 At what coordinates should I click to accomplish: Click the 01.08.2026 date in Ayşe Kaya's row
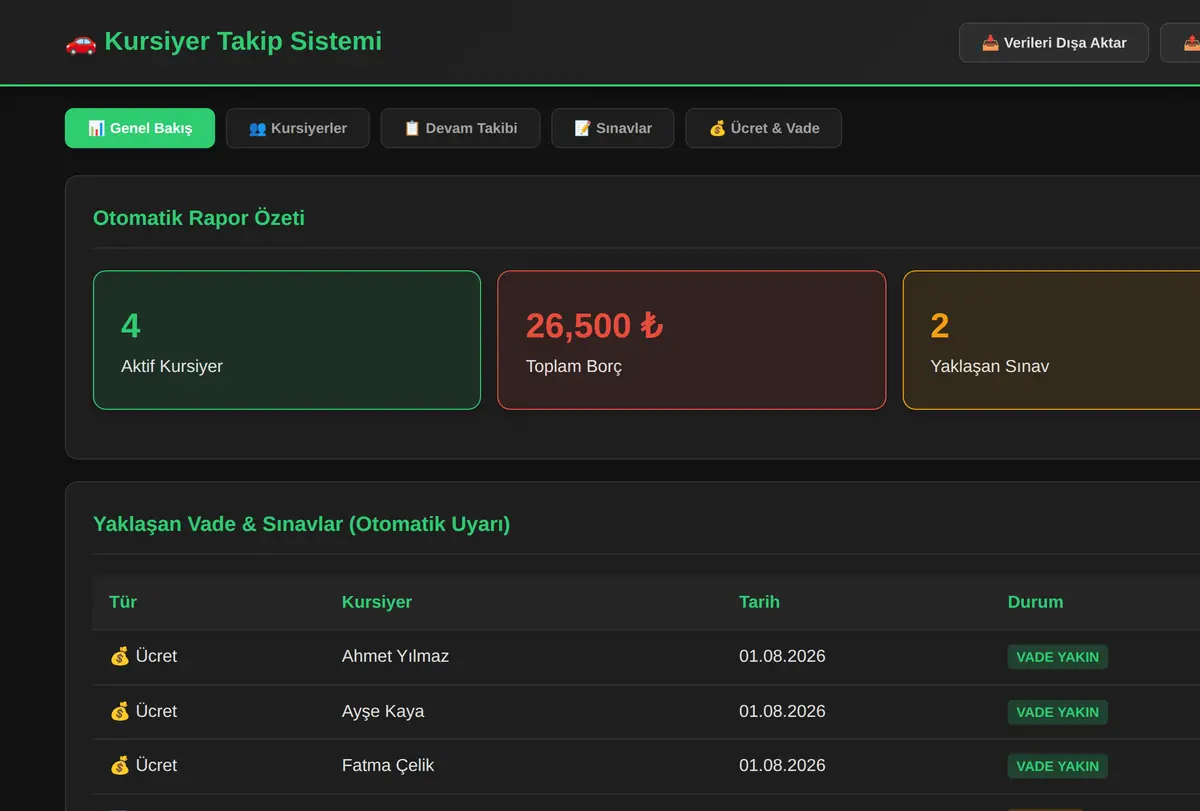pyautogui.click(x=782, y=712)
